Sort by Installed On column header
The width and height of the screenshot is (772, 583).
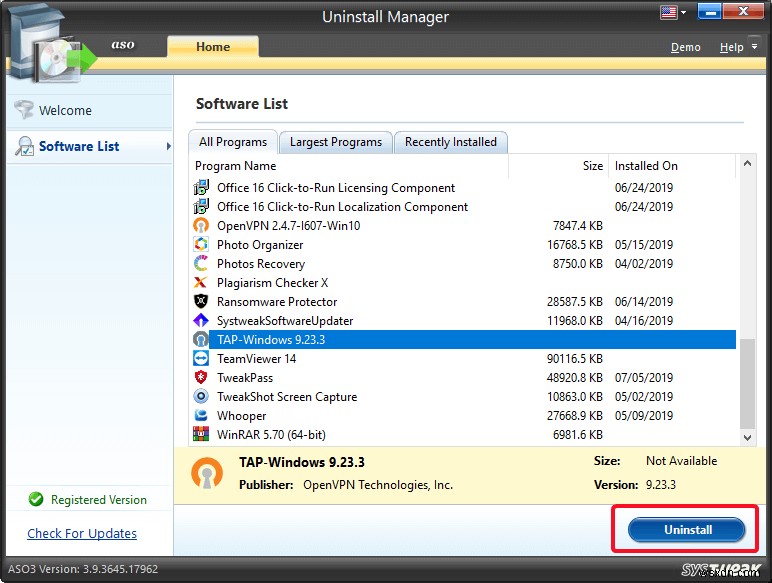pyautogui.click(x=672, y=166)
